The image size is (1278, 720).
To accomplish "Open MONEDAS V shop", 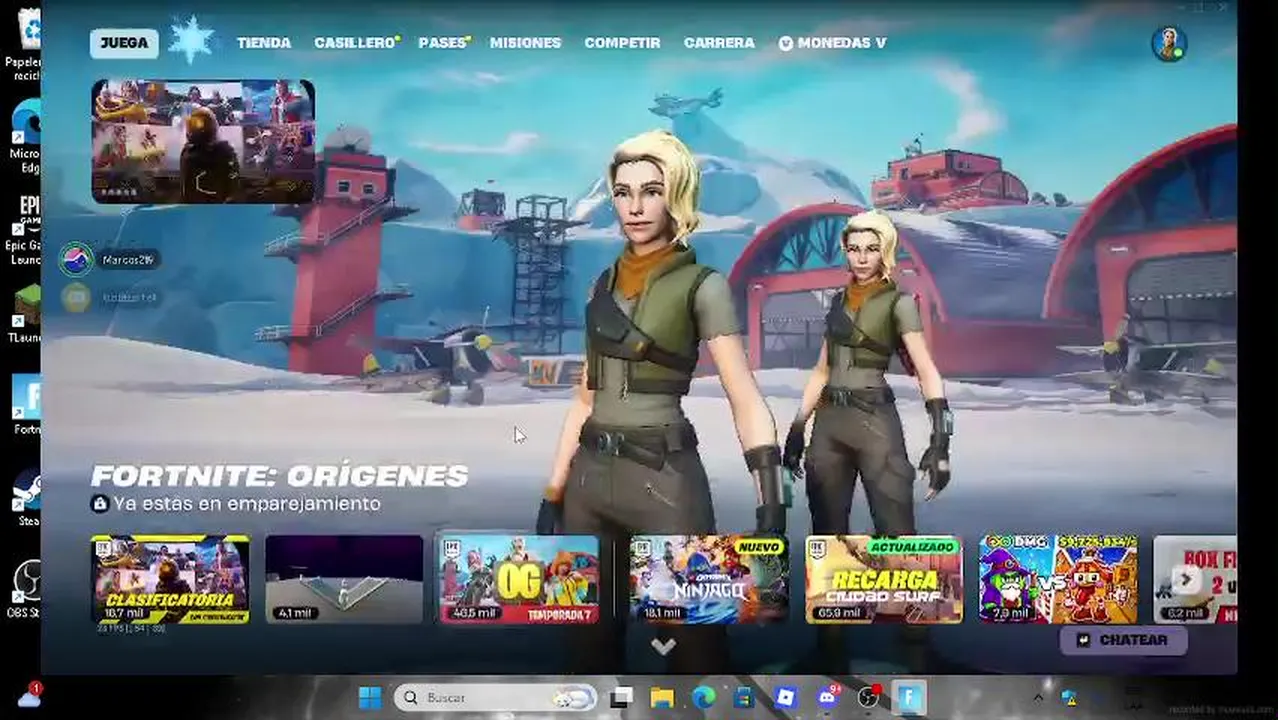I will click(832, 43).
